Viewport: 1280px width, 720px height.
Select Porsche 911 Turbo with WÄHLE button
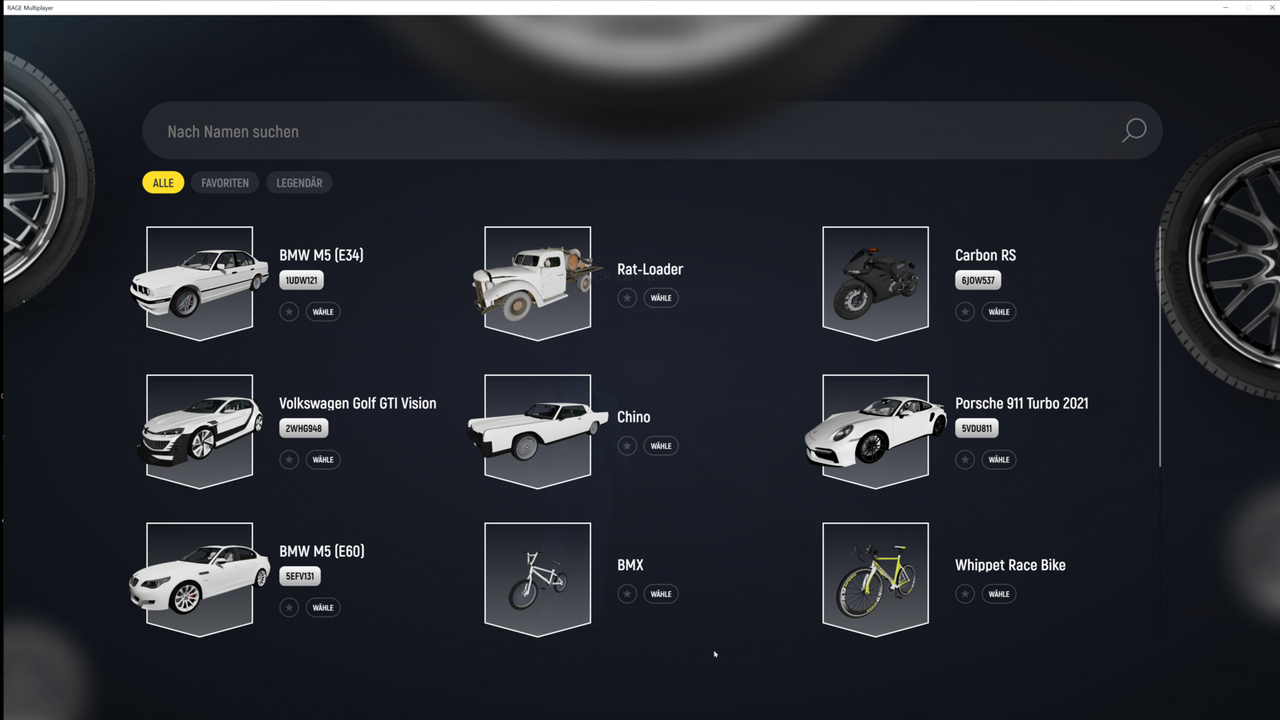[999, 460]
